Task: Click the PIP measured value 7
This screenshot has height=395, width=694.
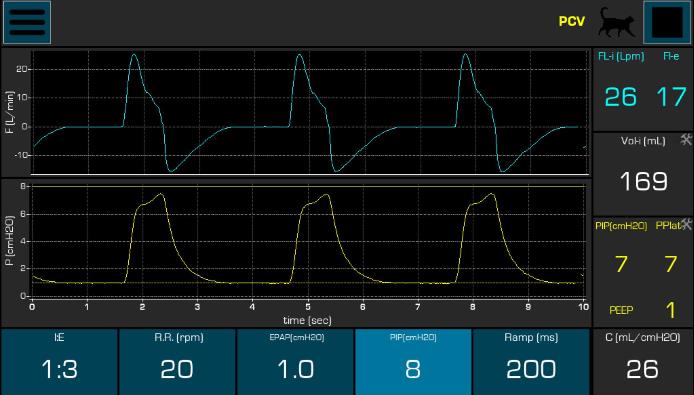Action: click(621, 264)
